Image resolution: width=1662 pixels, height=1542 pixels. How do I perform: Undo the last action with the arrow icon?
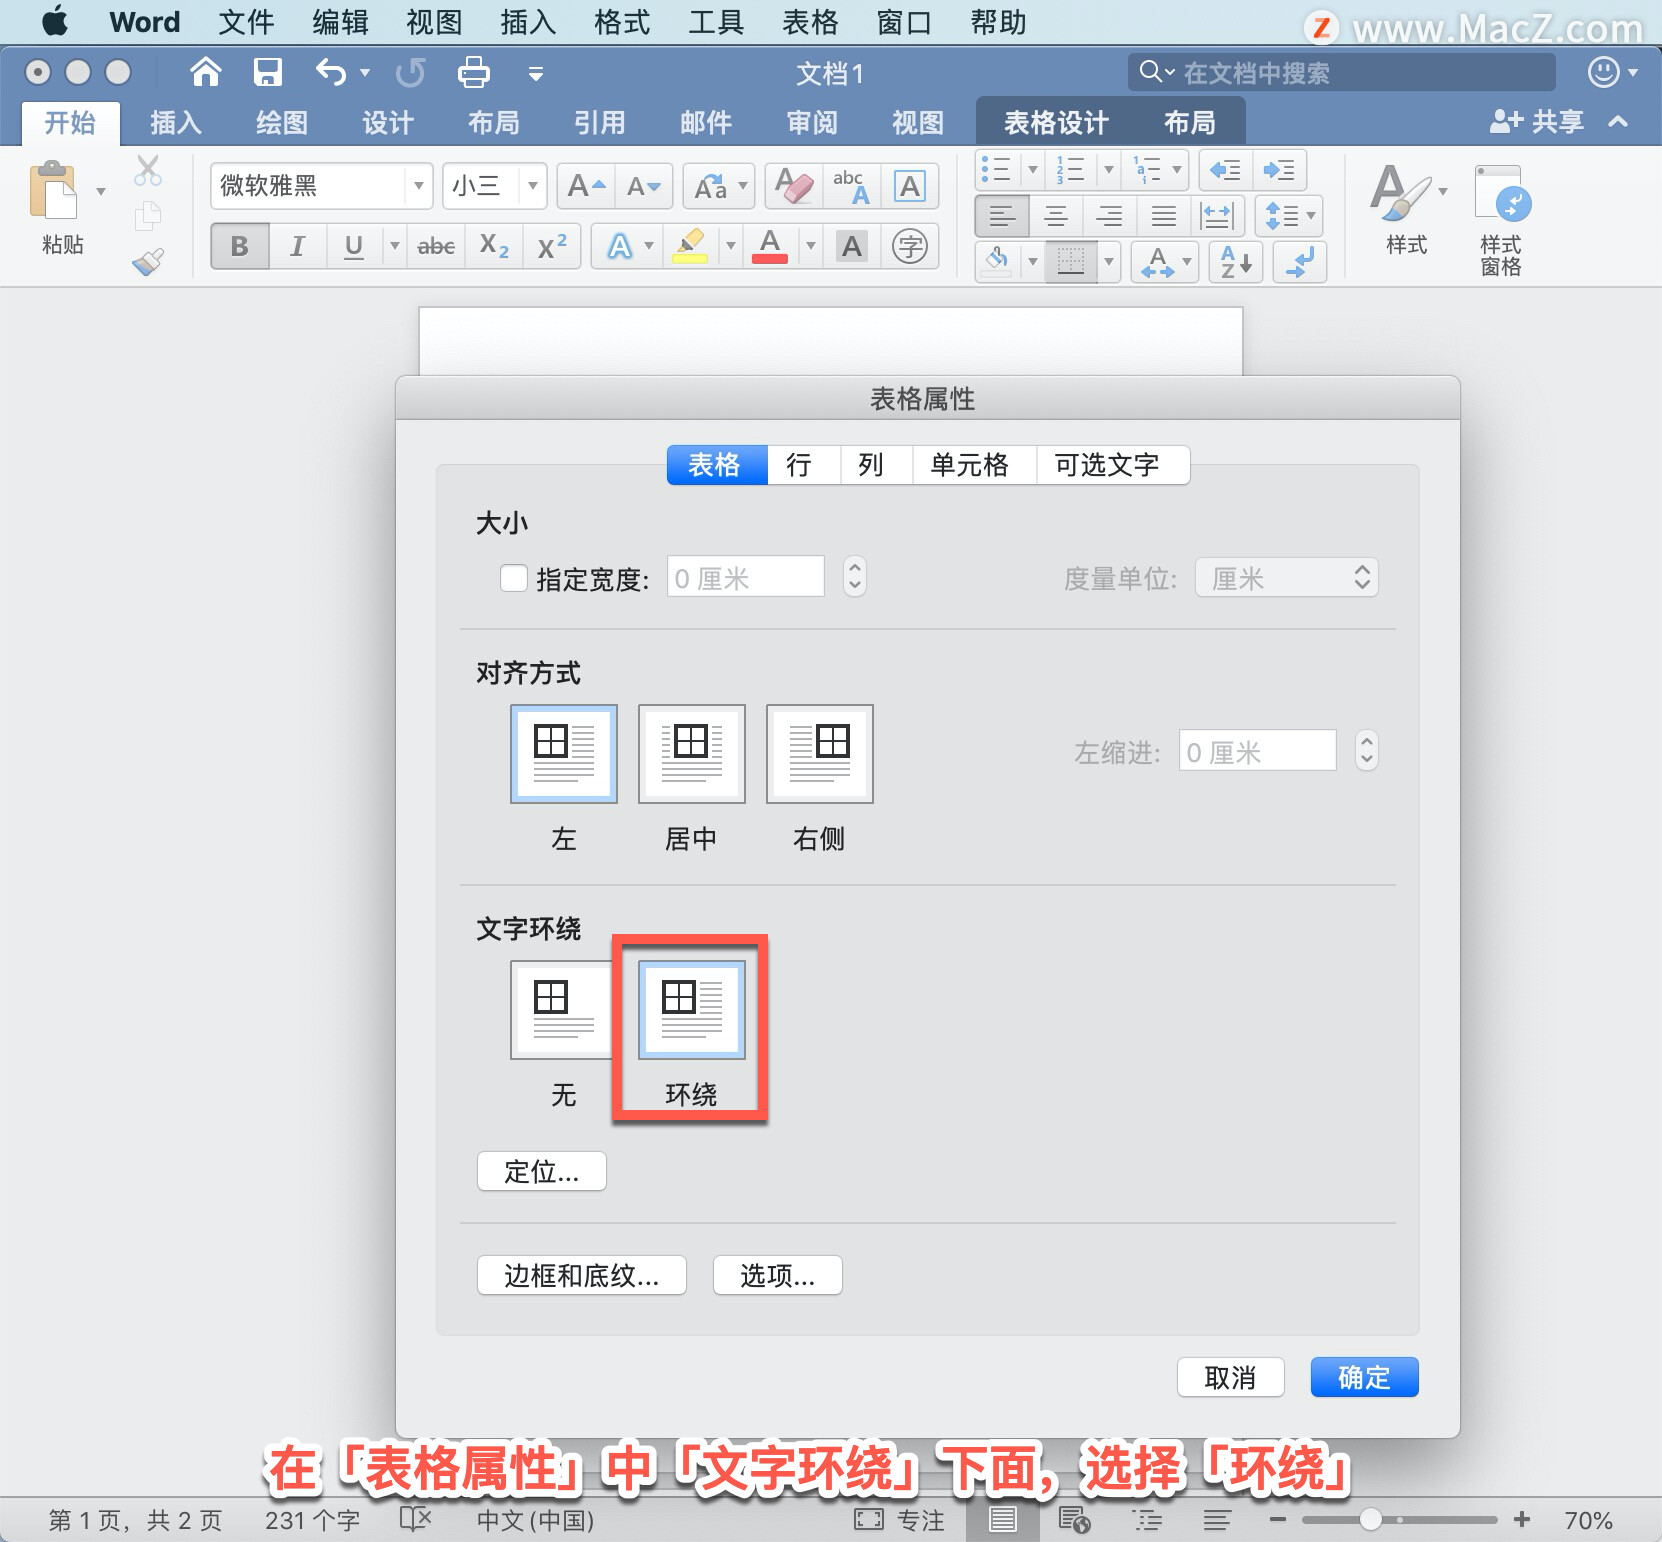[x=331, y=72]
